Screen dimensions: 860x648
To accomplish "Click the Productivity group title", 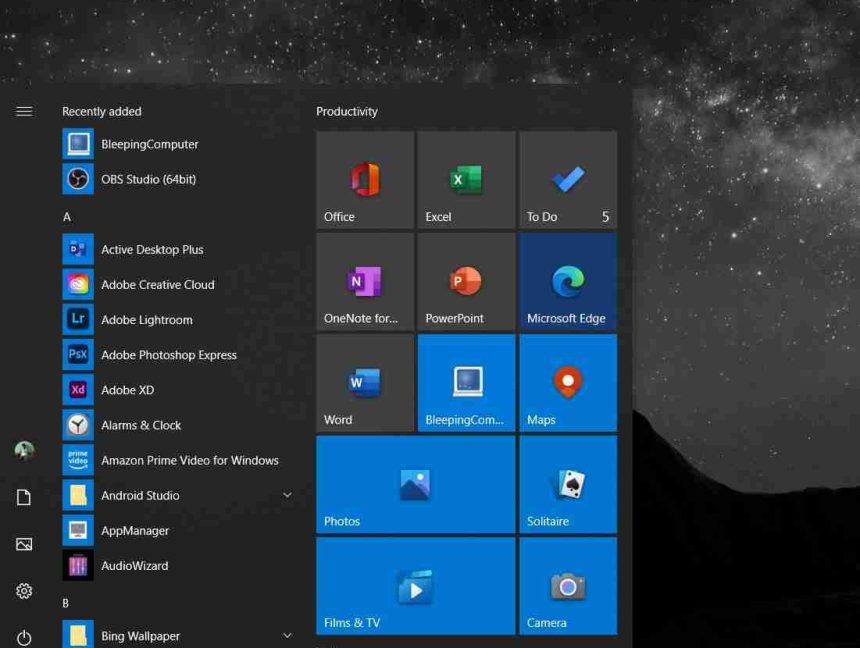I will pos(347,111).
